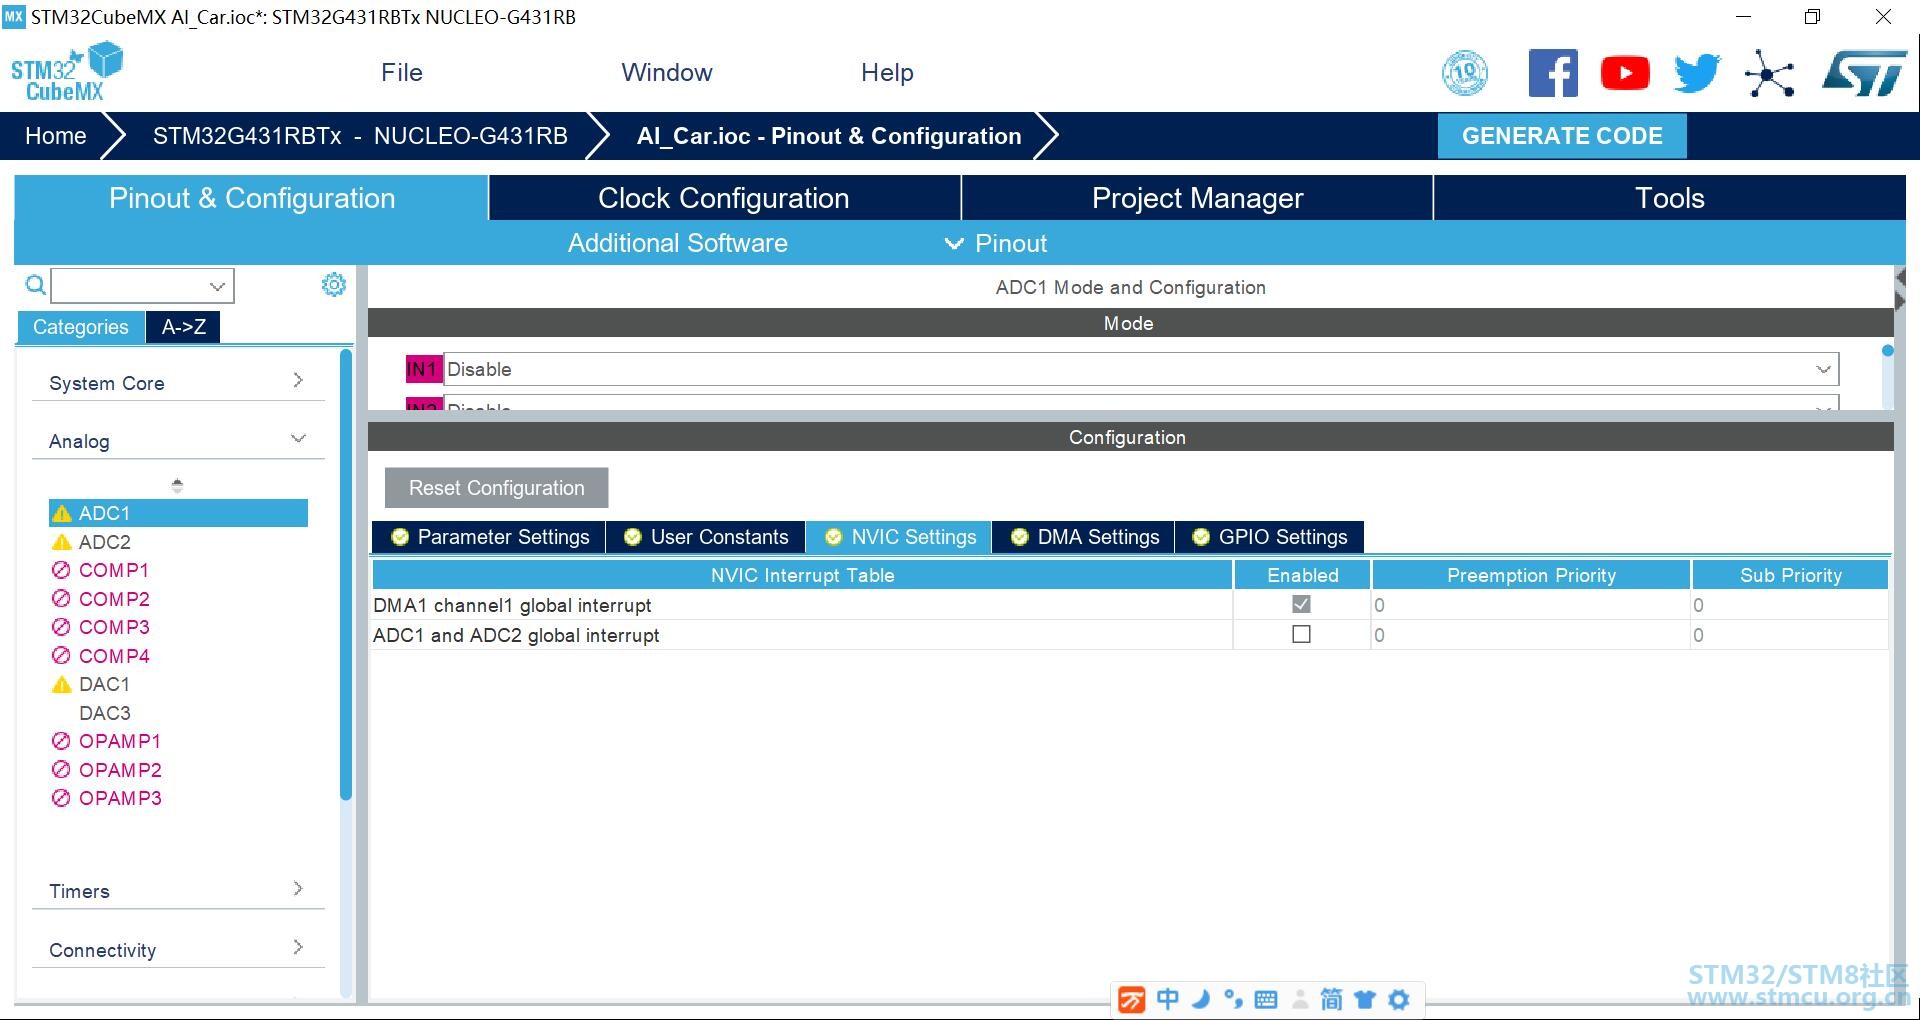Viewport: 1920px width, 1020px height.
Task: Toggle the half-width moon icon
Action: click(x=1201, y=999)
